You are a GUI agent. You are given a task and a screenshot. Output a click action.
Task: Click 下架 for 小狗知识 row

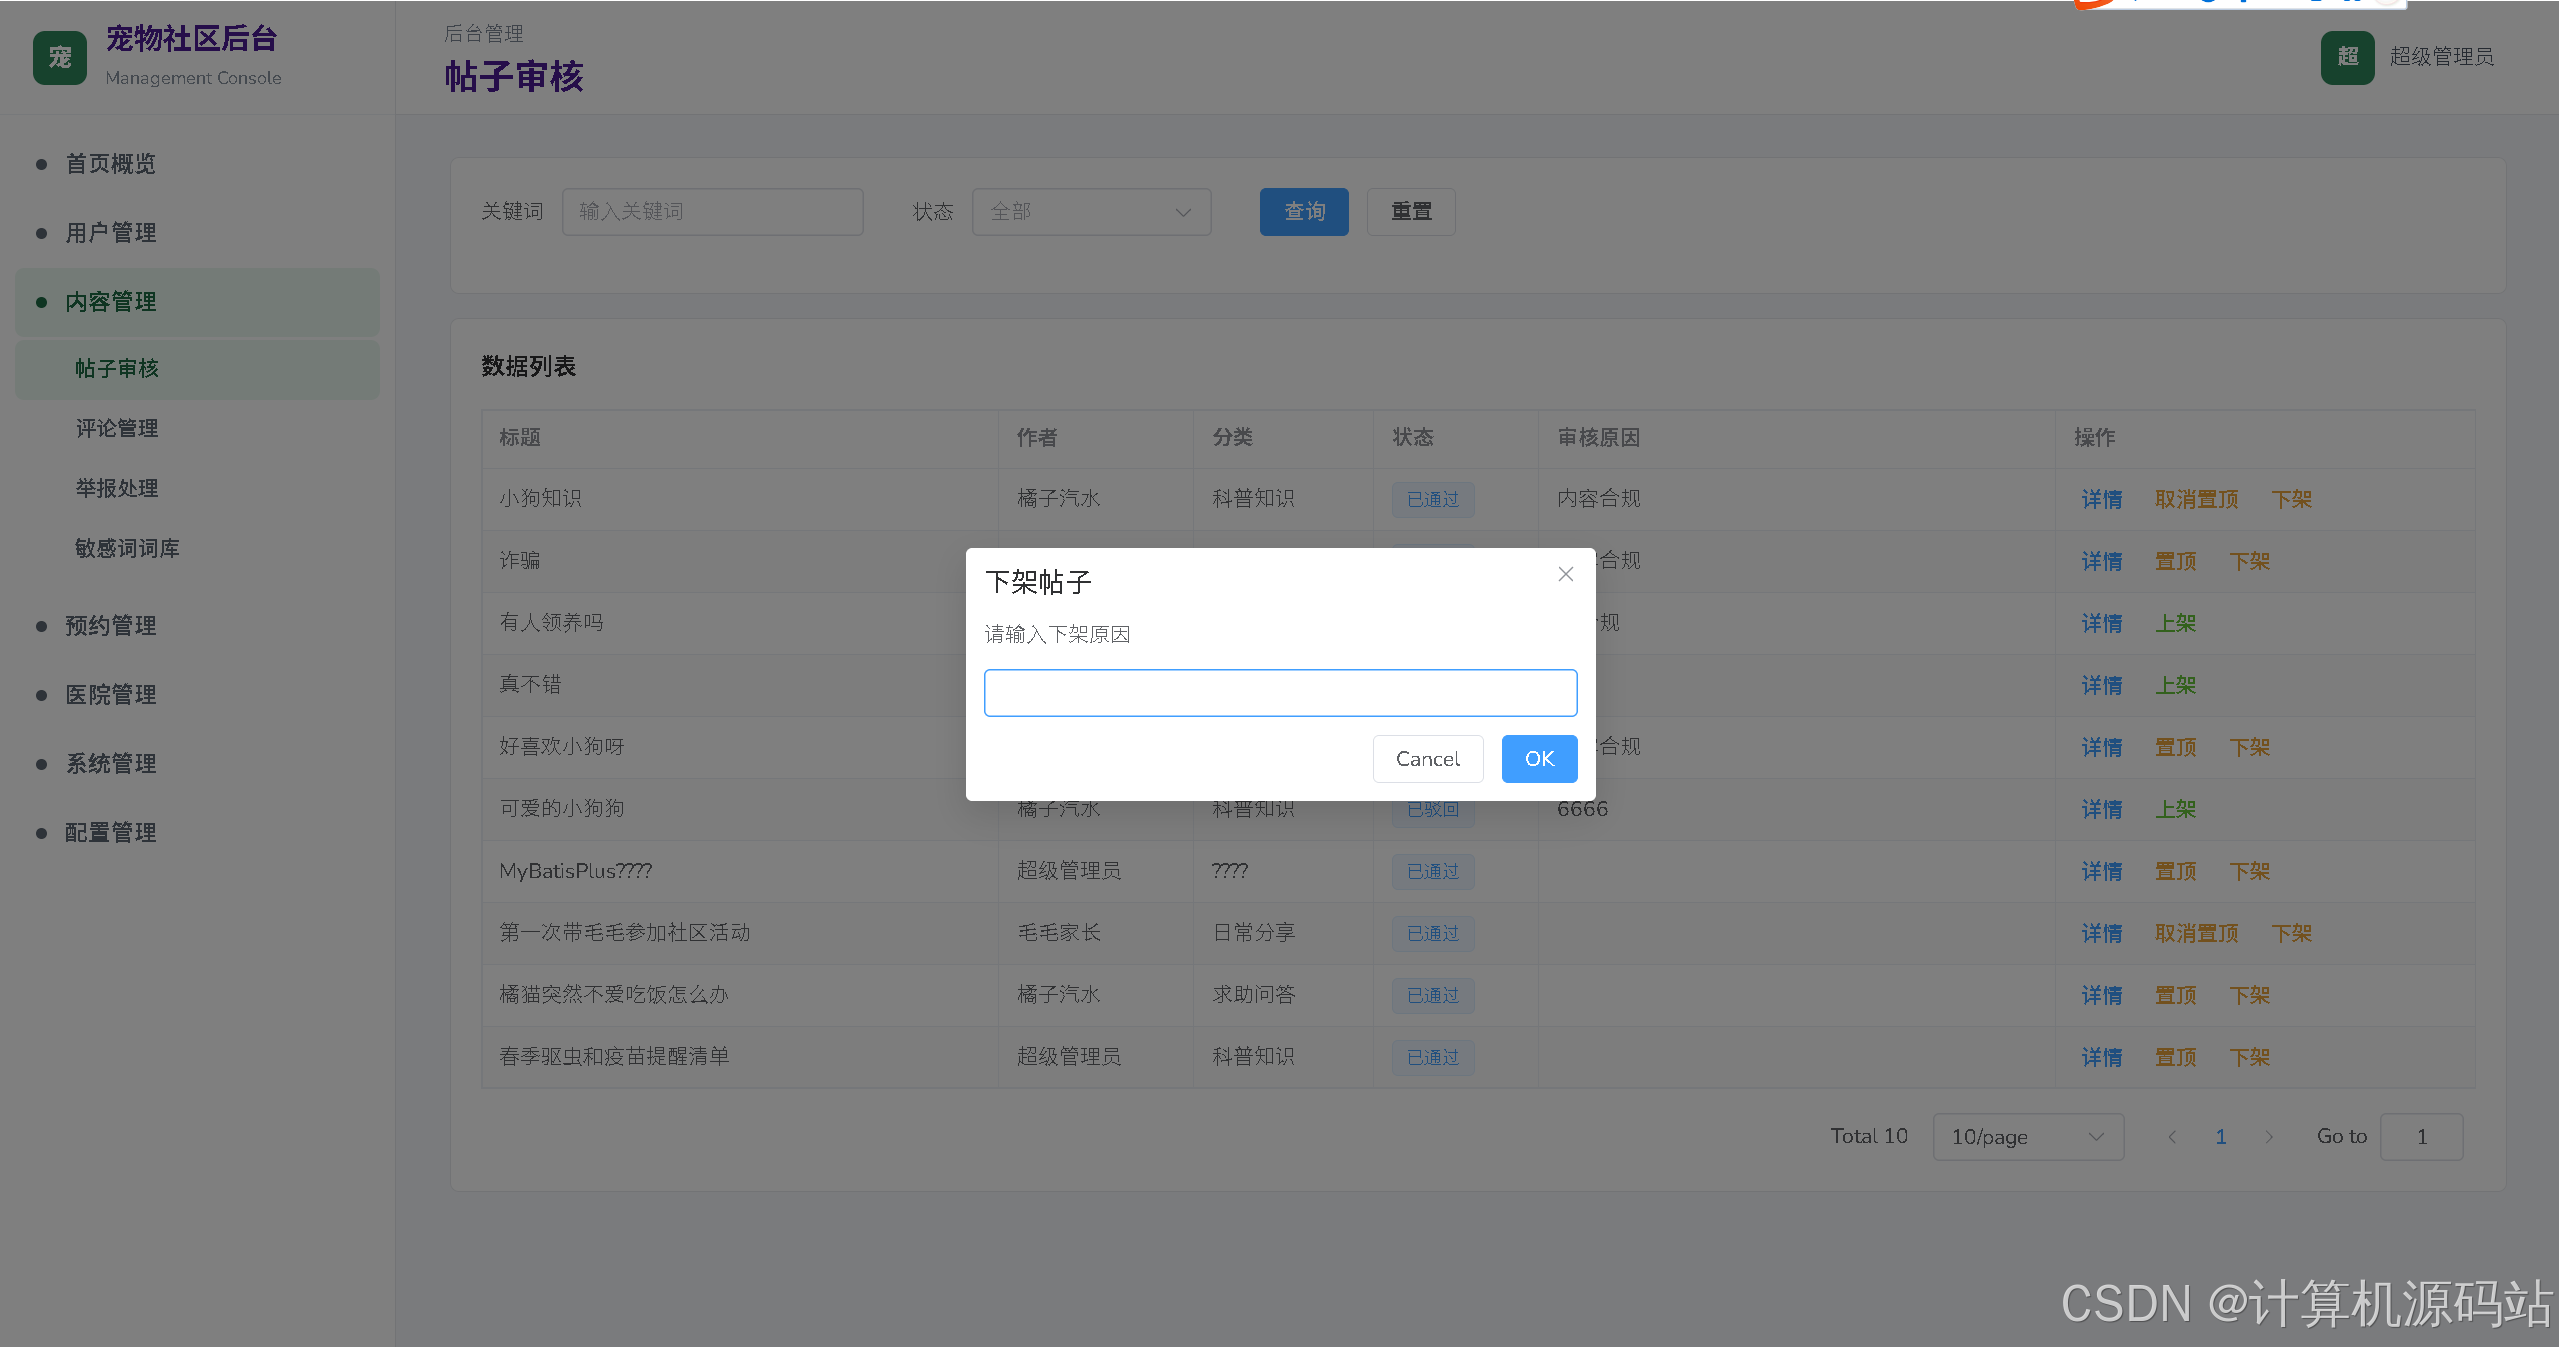point(2291,499)
